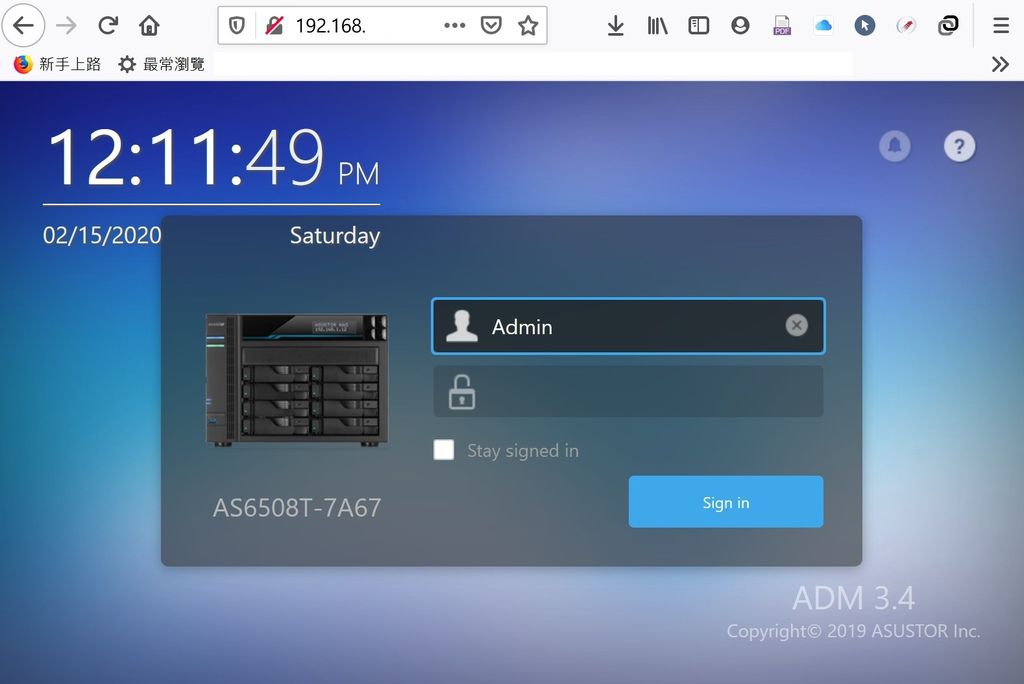Click the Admin username field
The height and width of the screenshot is (684, 1024).
(x=628, y=326)
